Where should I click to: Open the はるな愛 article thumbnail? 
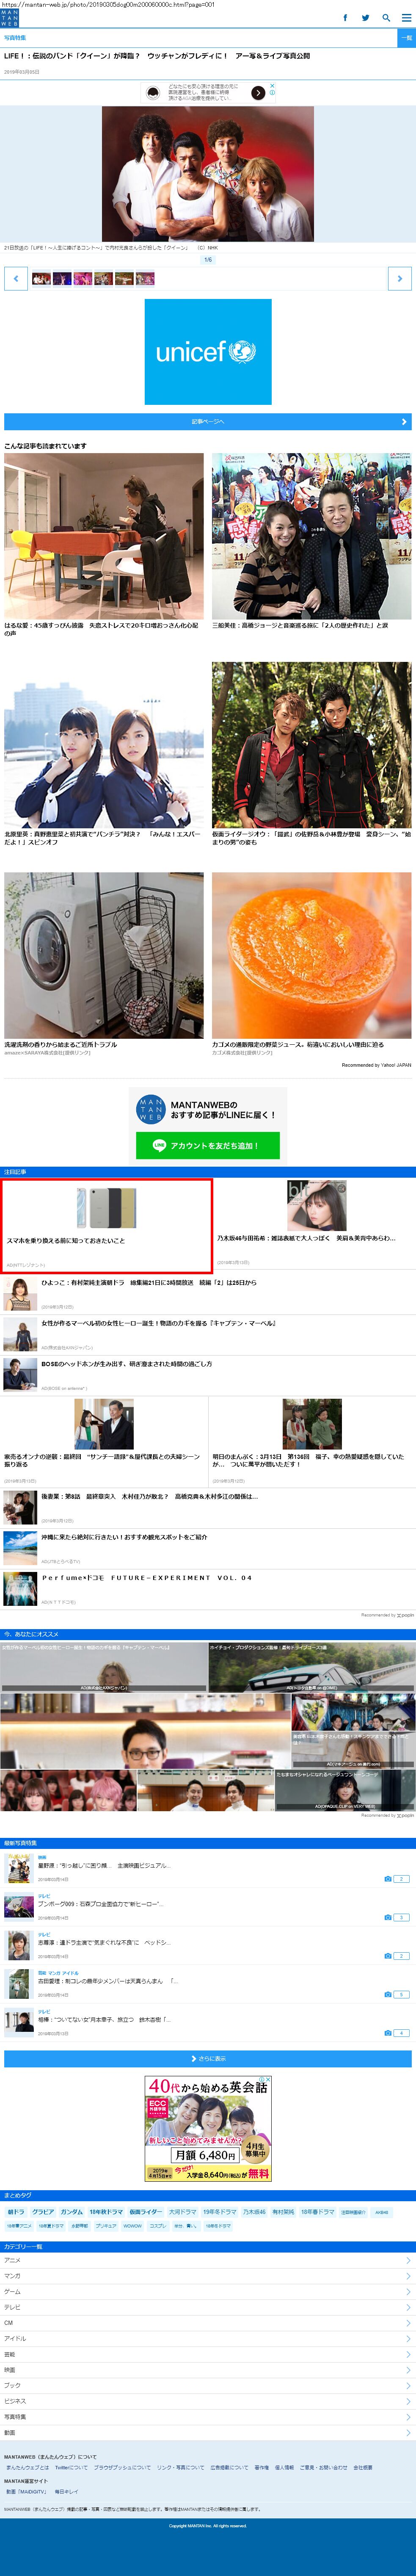(x=104, y=536)
